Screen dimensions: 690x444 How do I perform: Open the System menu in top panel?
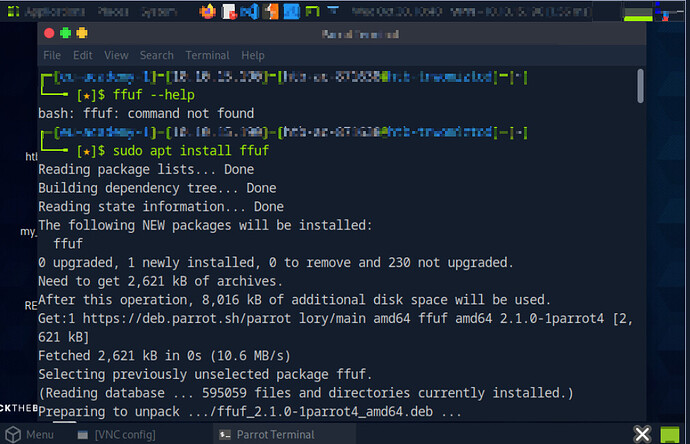coord(159,11)
